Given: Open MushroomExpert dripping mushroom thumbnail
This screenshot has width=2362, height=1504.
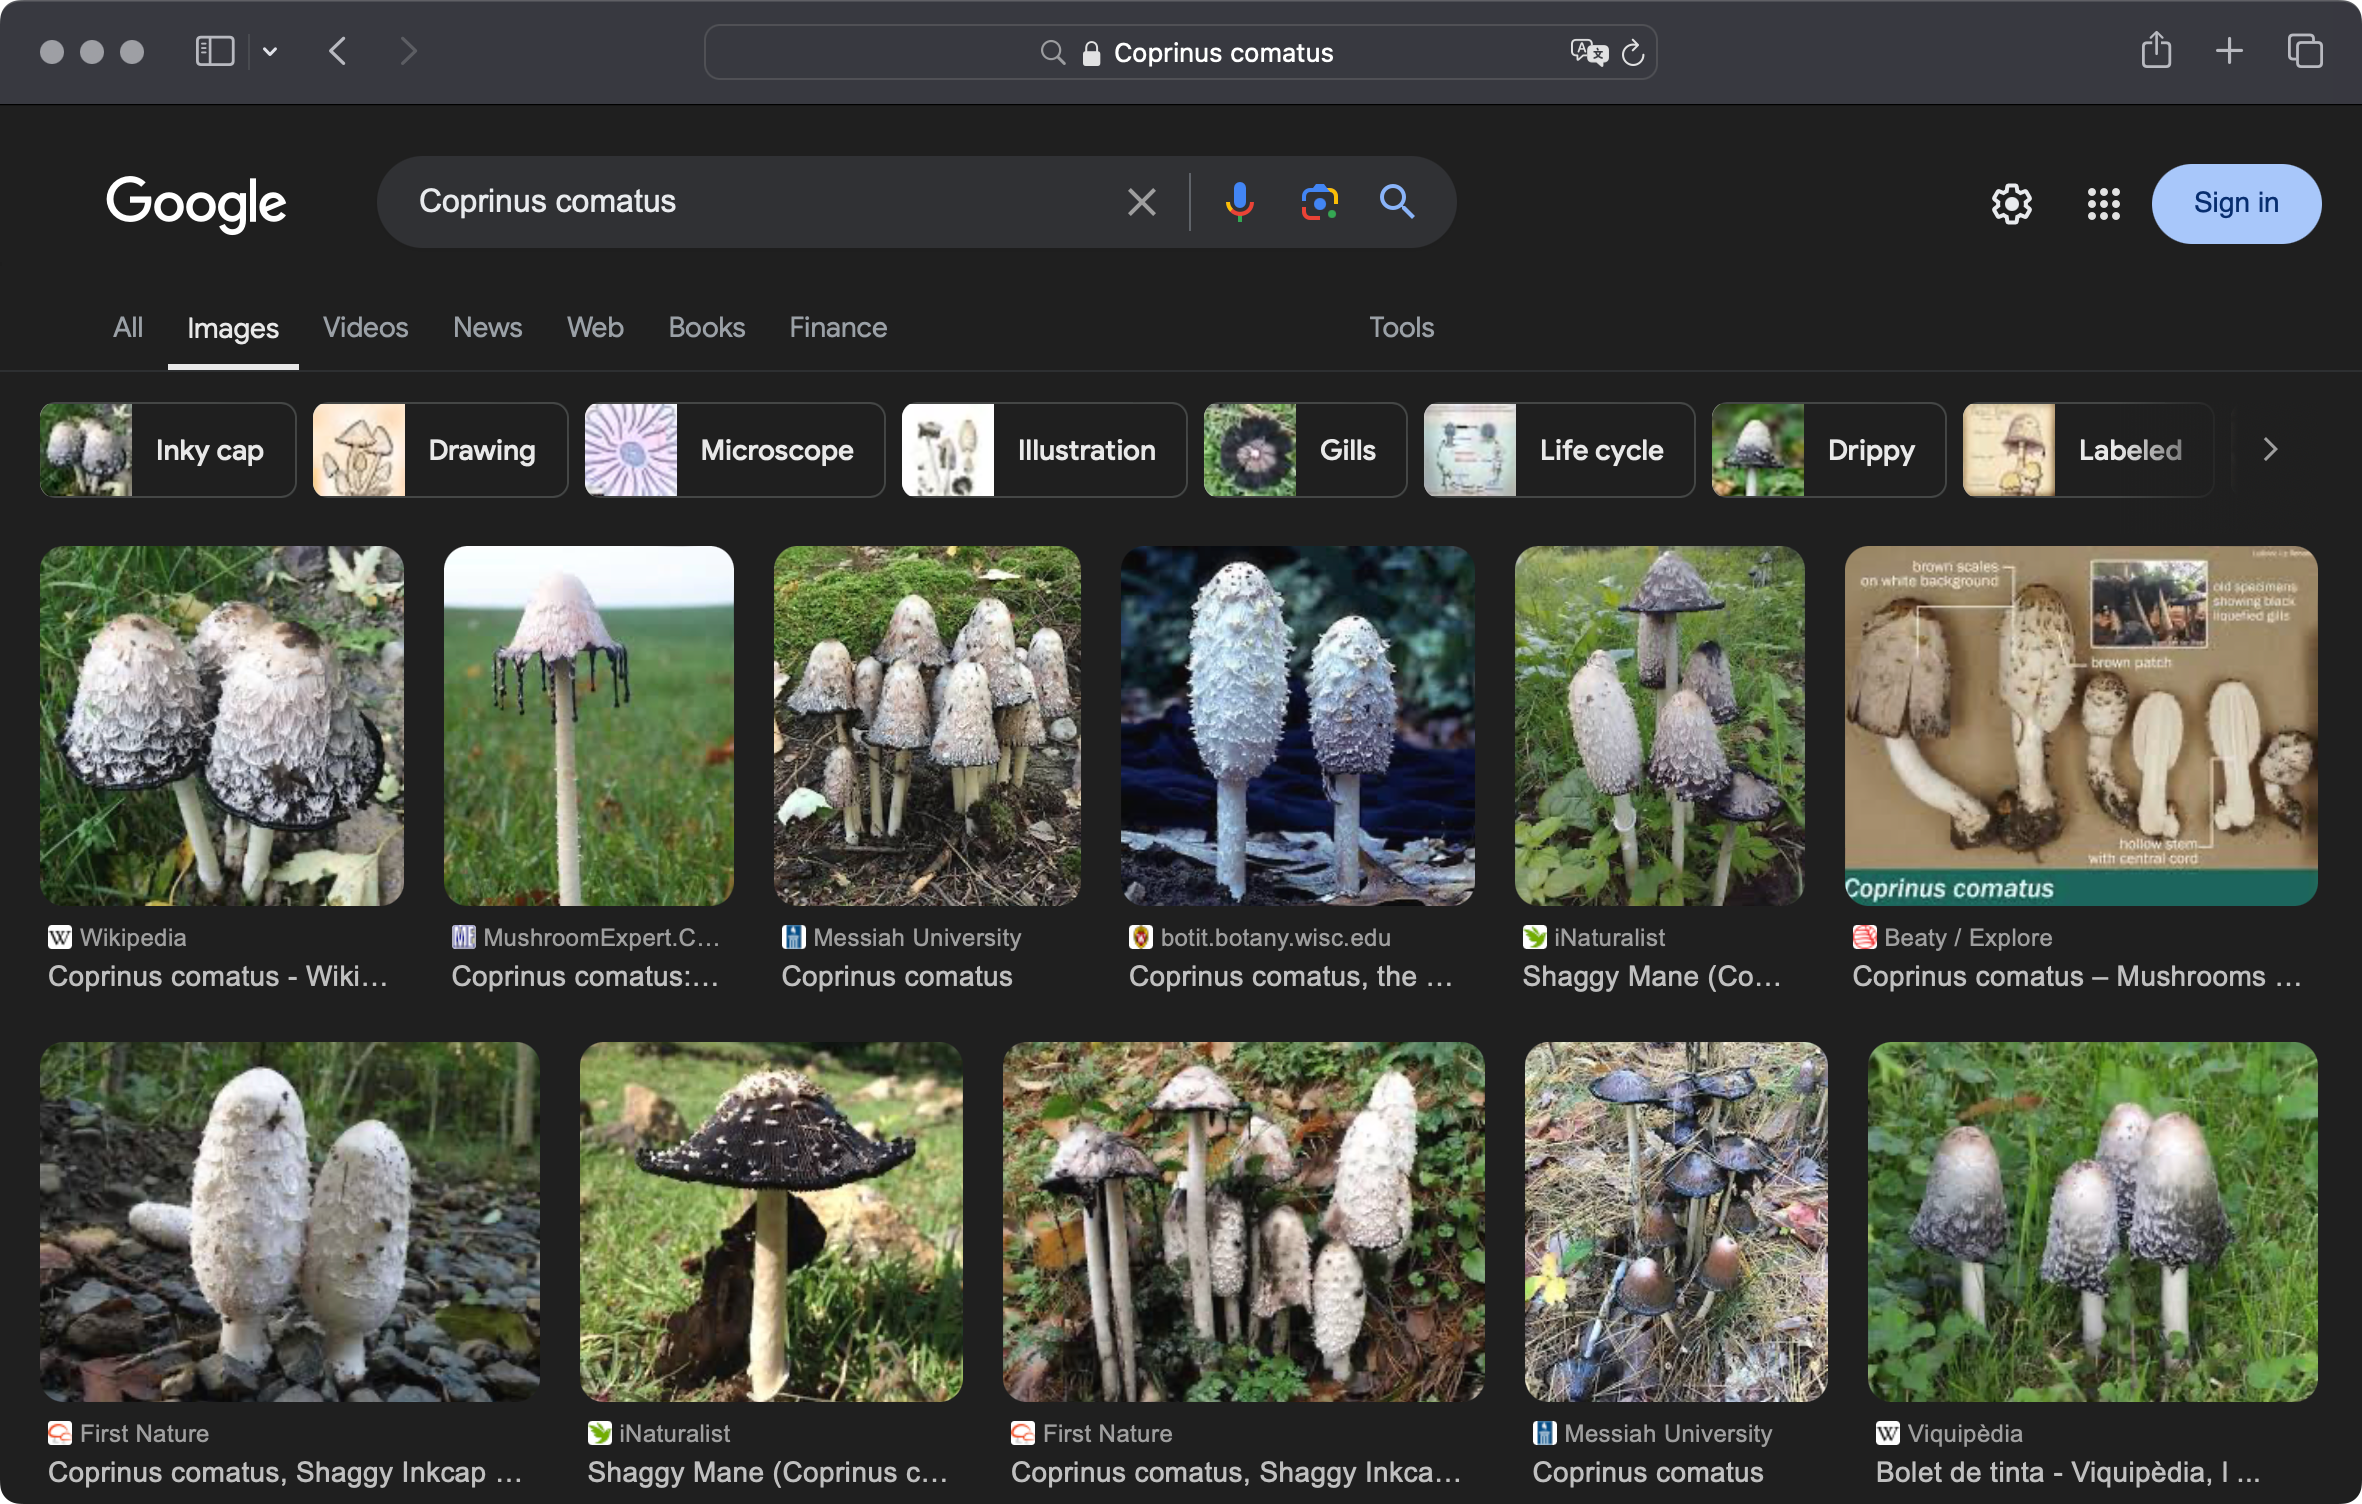Looking at the screenshot, I should pyautogui.click(x=588, y=725).
